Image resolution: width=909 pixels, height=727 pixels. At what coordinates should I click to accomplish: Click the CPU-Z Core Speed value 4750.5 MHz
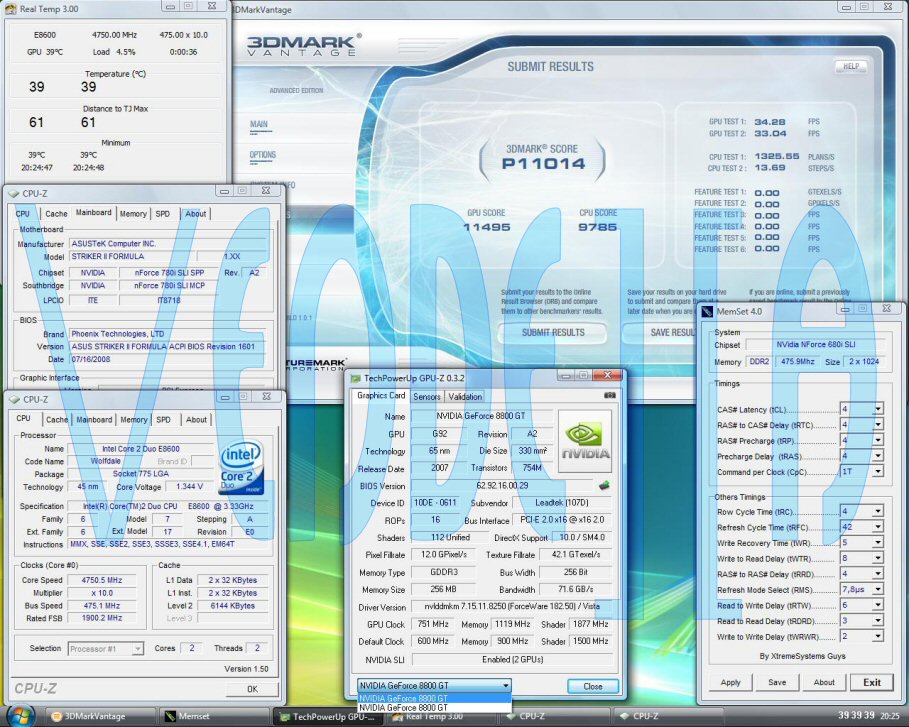[x=101, y=580]
